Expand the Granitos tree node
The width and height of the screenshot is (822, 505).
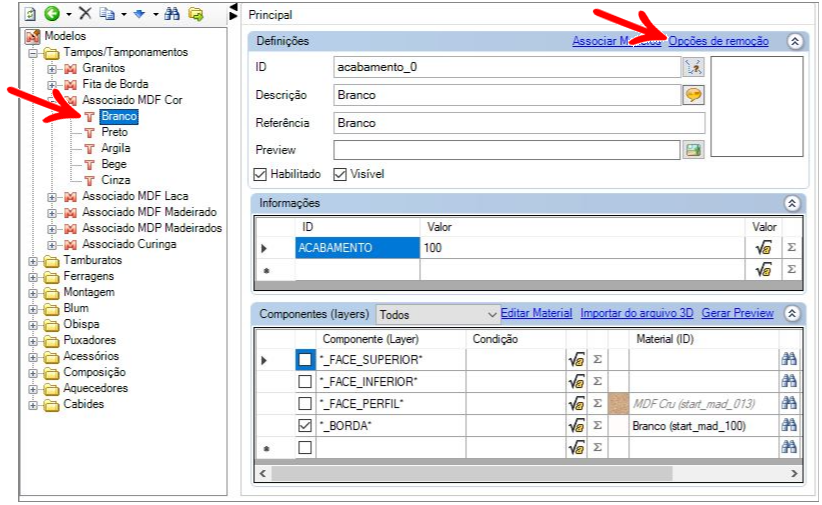(51, 69)
